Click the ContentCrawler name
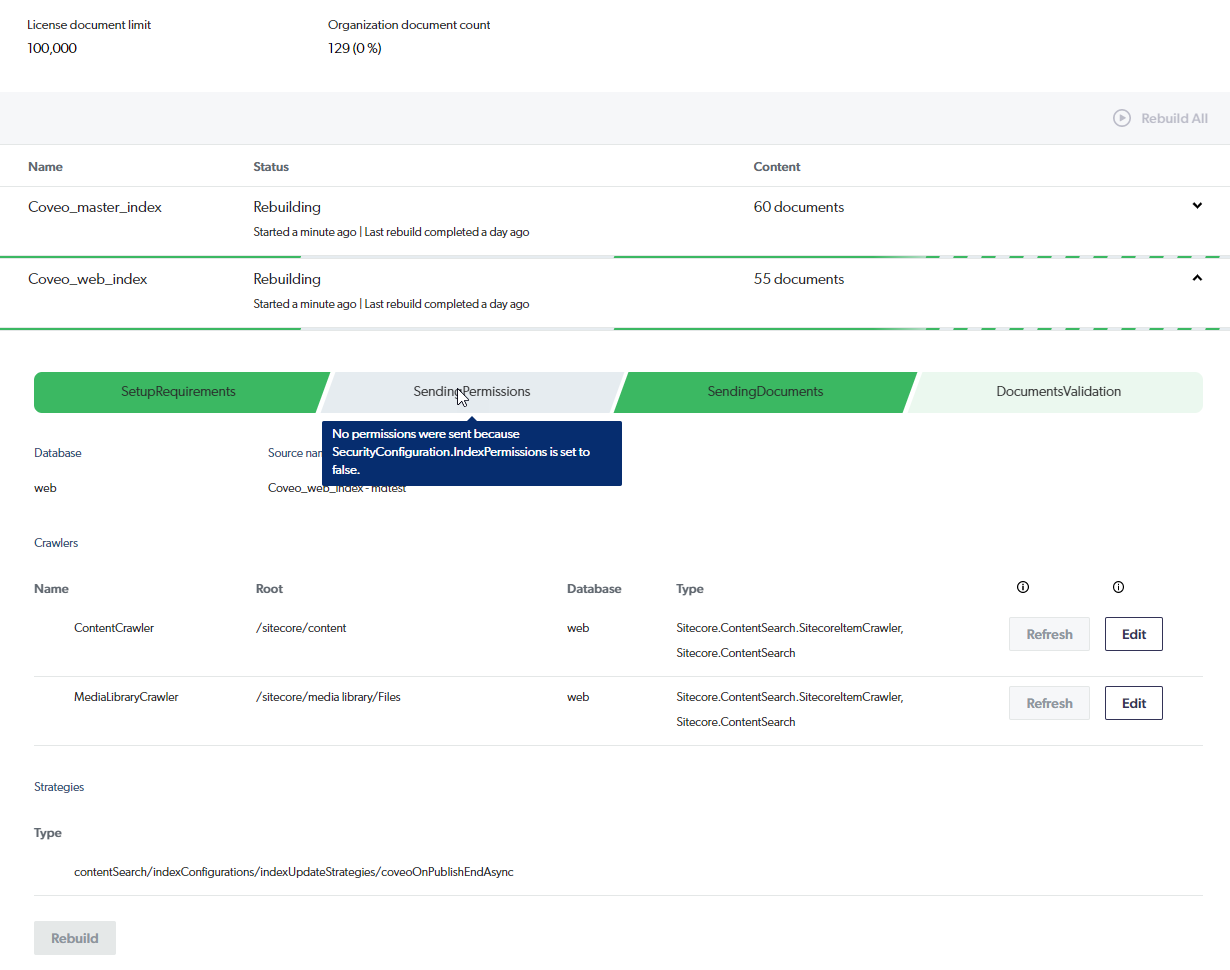This screenshot has height=970, width=1230. (114, 628)
